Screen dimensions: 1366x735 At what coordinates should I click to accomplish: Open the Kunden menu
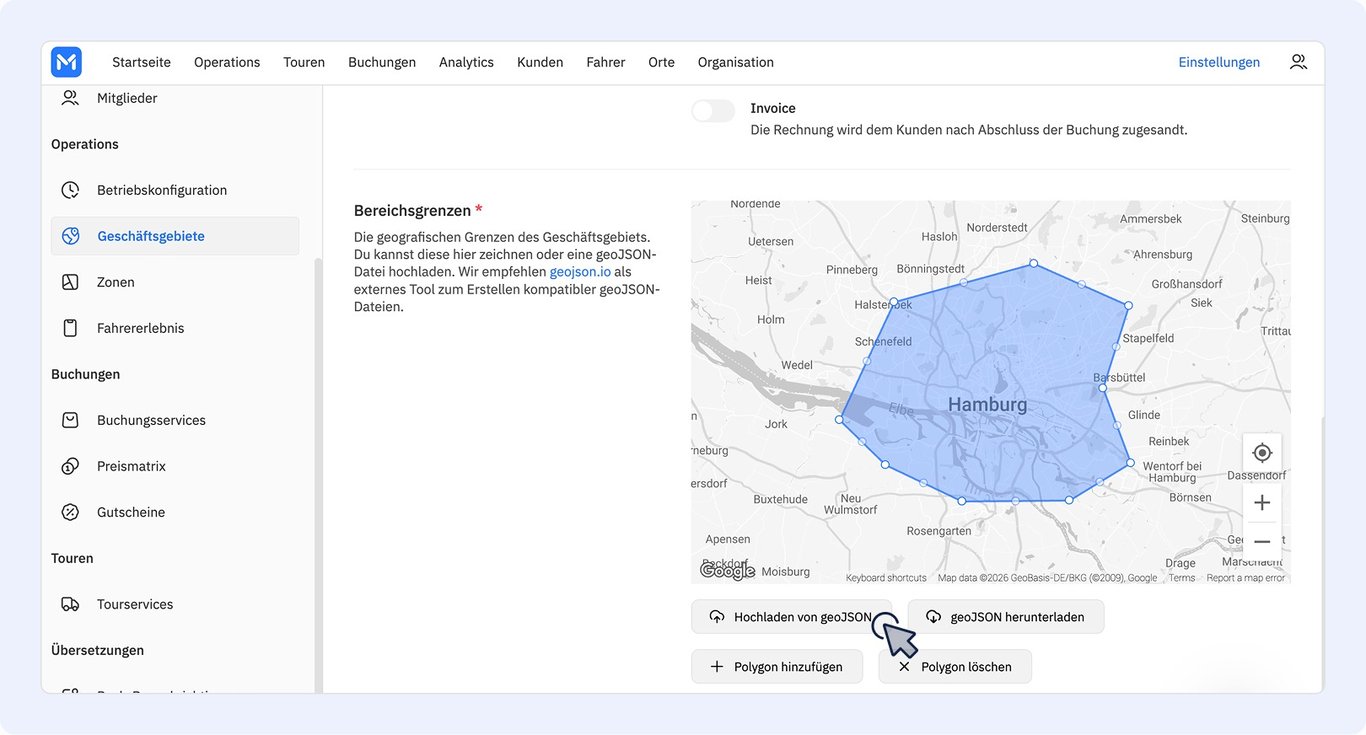click(540, 62)
